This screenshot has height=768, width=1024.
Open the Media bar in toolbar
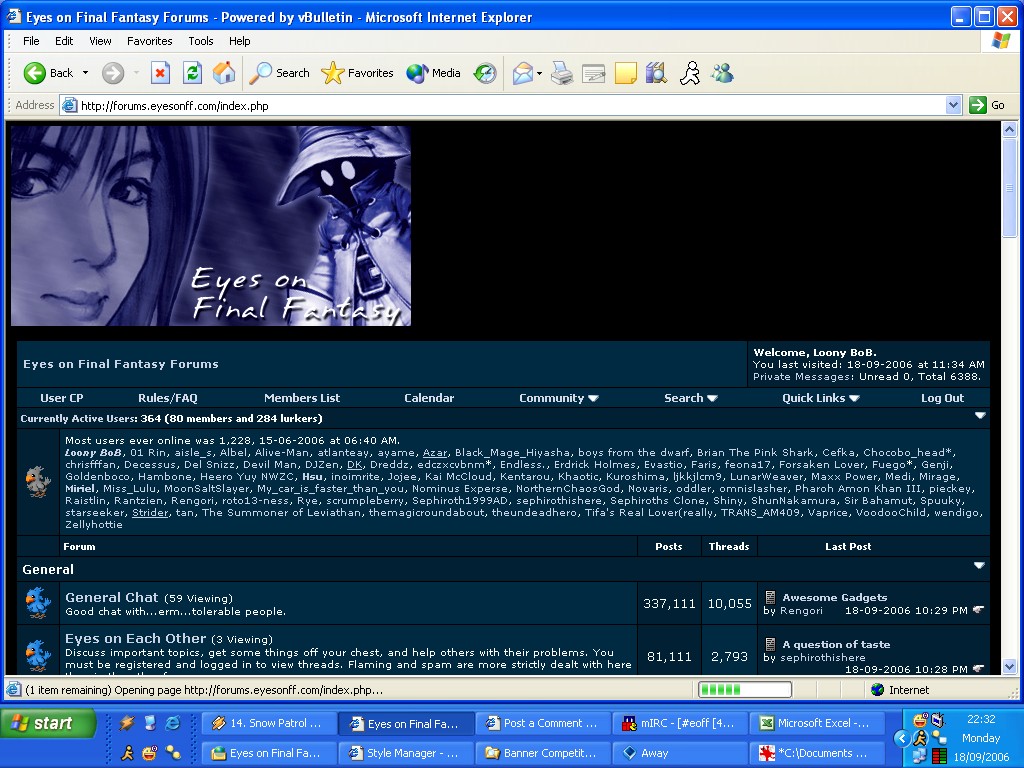[x=434, y=73]
